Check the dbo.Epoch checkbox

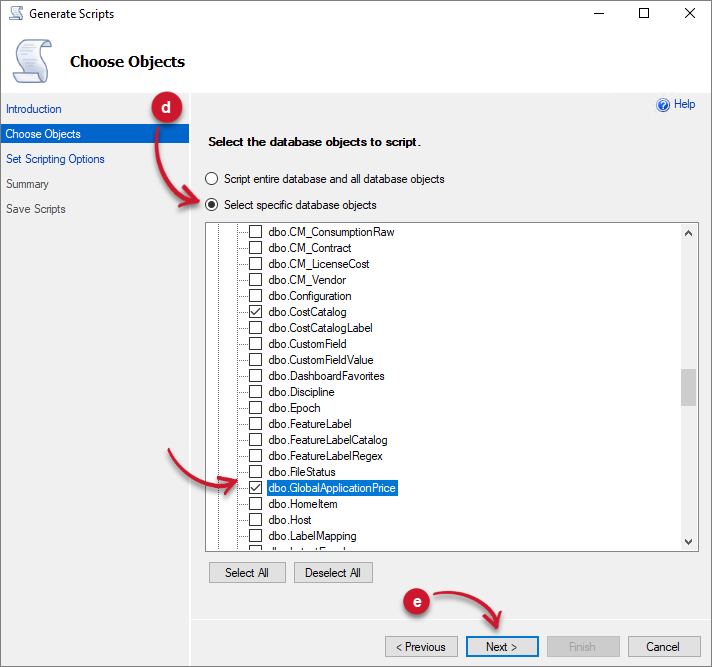click(256, 408)
